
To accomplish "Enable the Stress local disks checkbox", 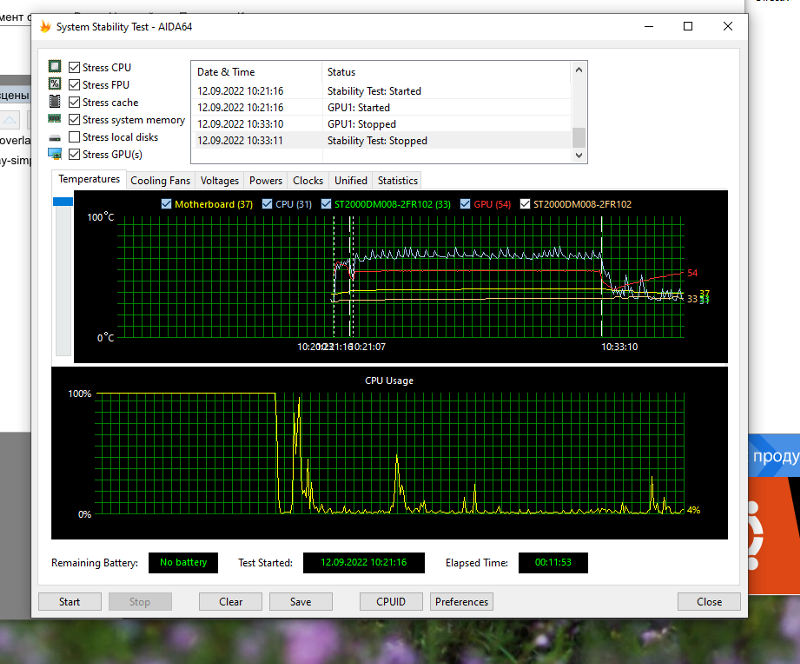I will click(74, 137).
